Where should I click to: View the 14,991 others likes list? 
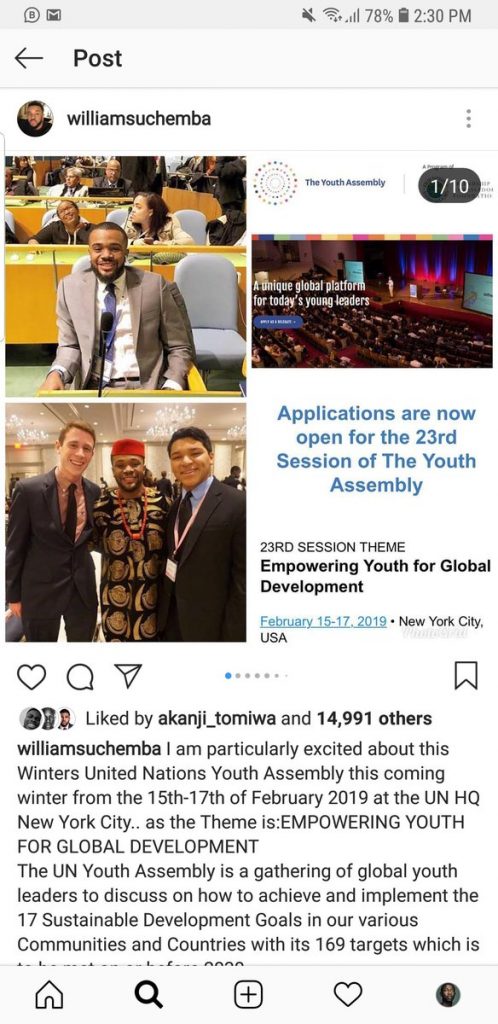coord(374,718)
